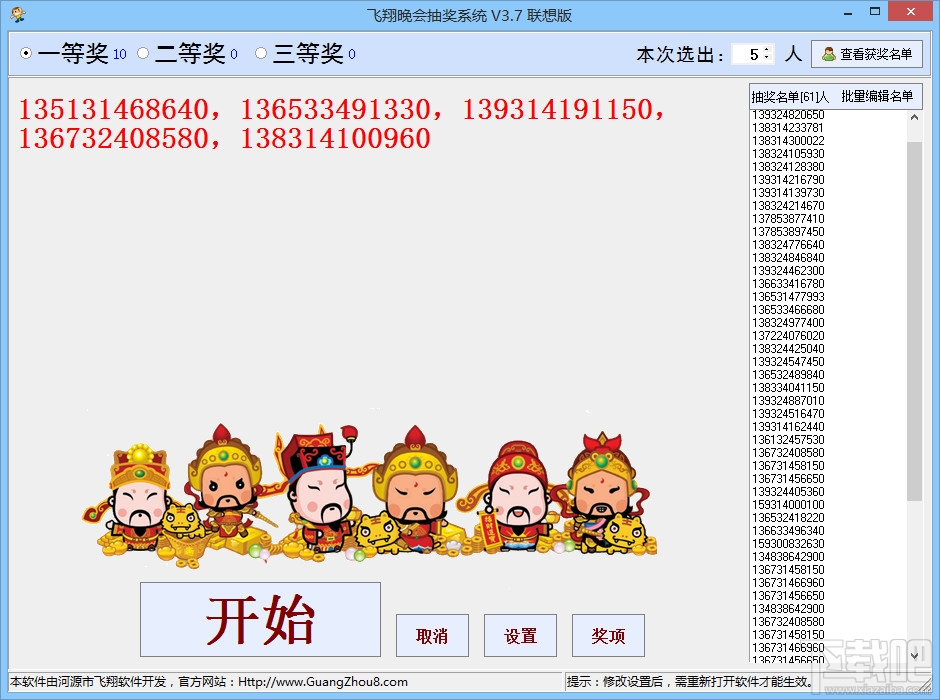940x700 pixels.
Task: Select the 三等奖 radio button
Action: tap(261, 53)
